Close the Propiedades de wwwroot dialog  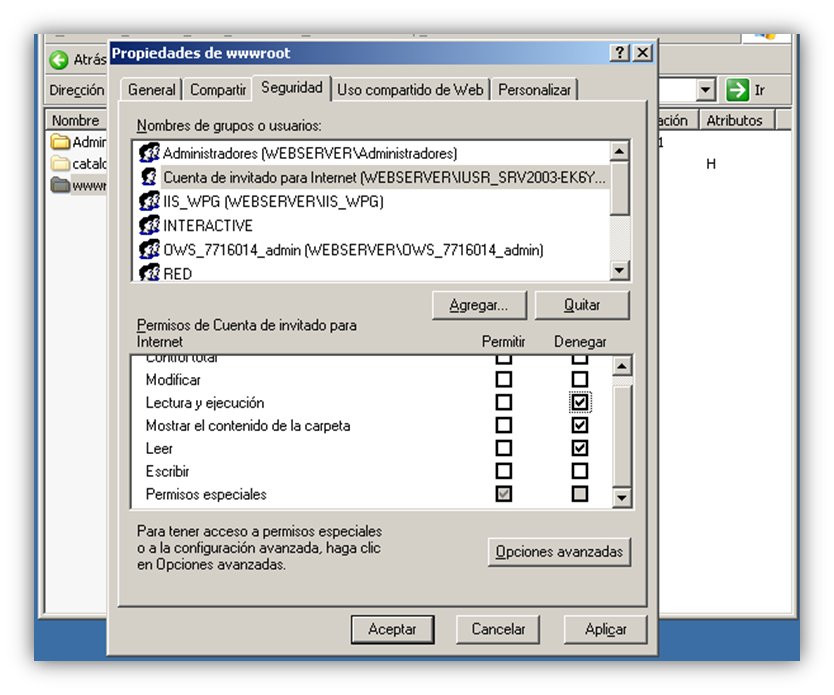click(x=643, y=53)
